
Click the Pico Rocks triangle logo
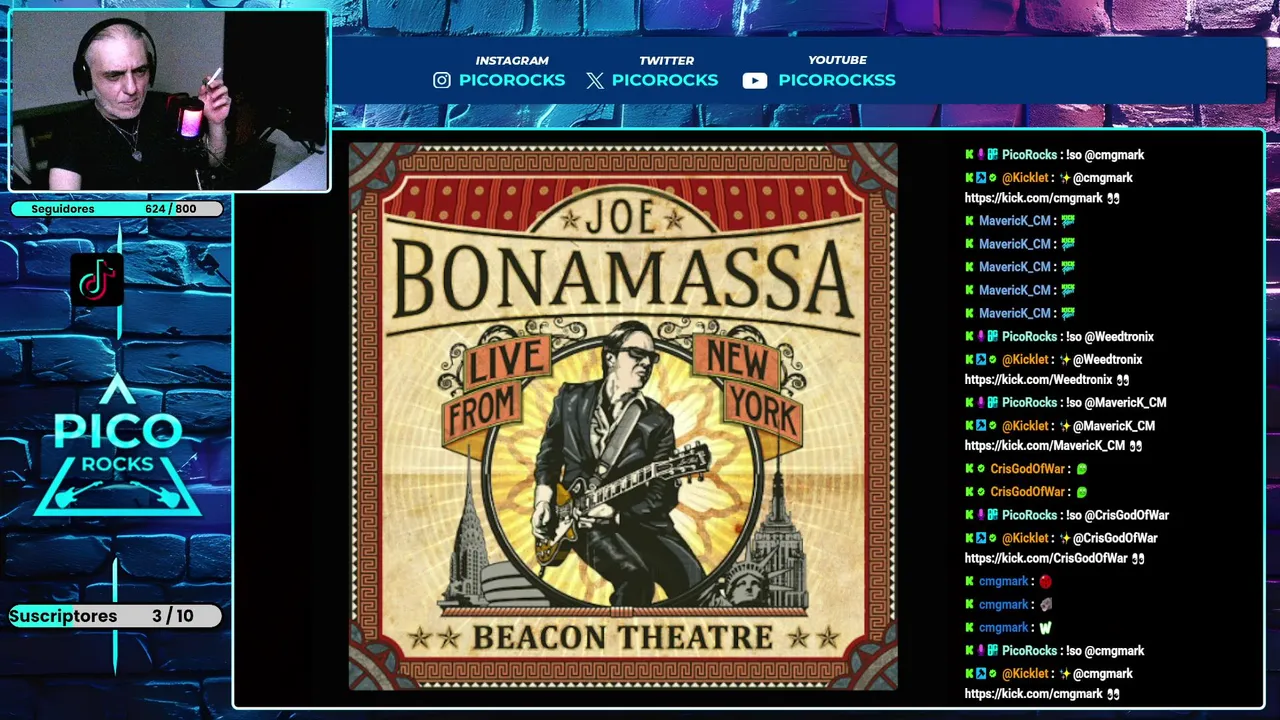pos(118,447)
